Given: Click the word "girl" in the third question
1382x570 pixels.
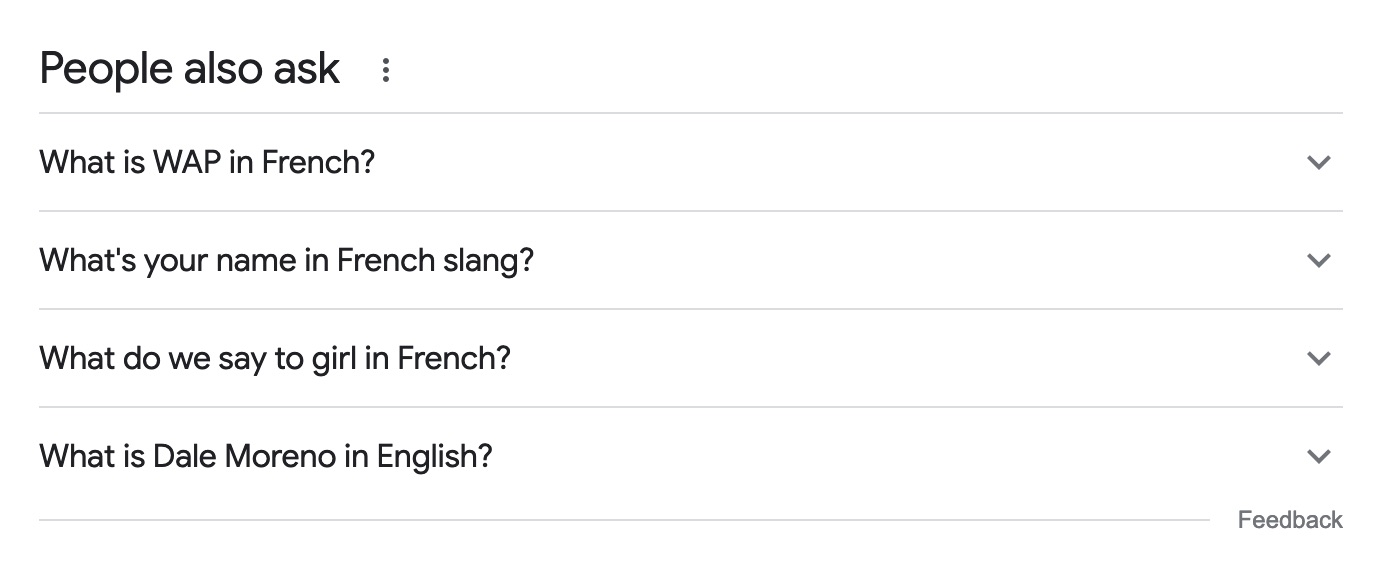Looking at the screenshot, I should pyautogui.click(x=333, y=358).
